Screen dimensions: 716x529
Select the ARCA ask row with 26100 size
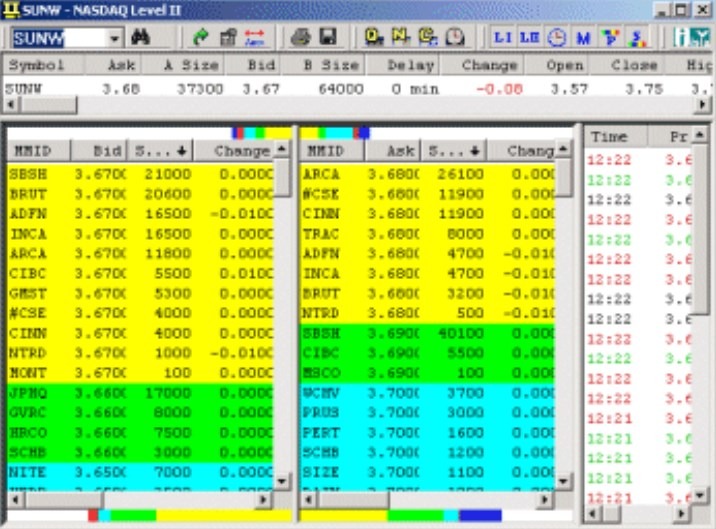coord(427,174)
